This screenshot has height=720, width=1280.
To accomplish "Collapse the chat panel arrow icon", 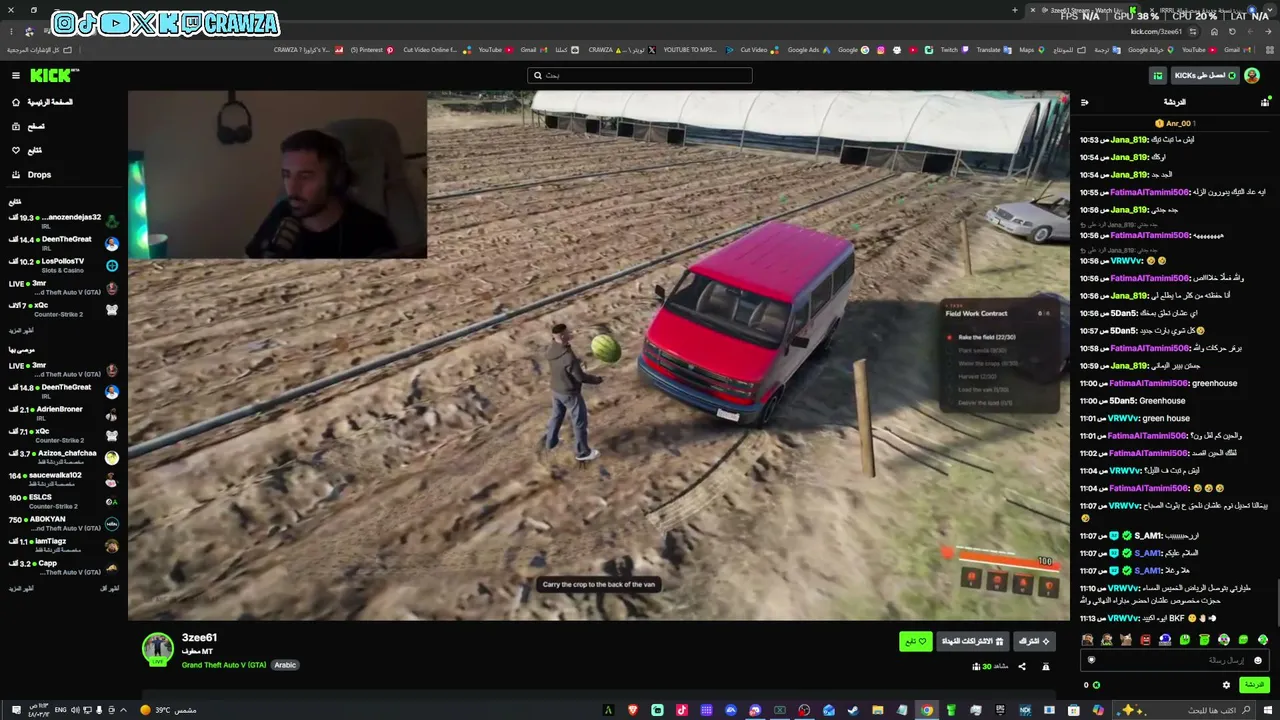I will click(1085, 102).
